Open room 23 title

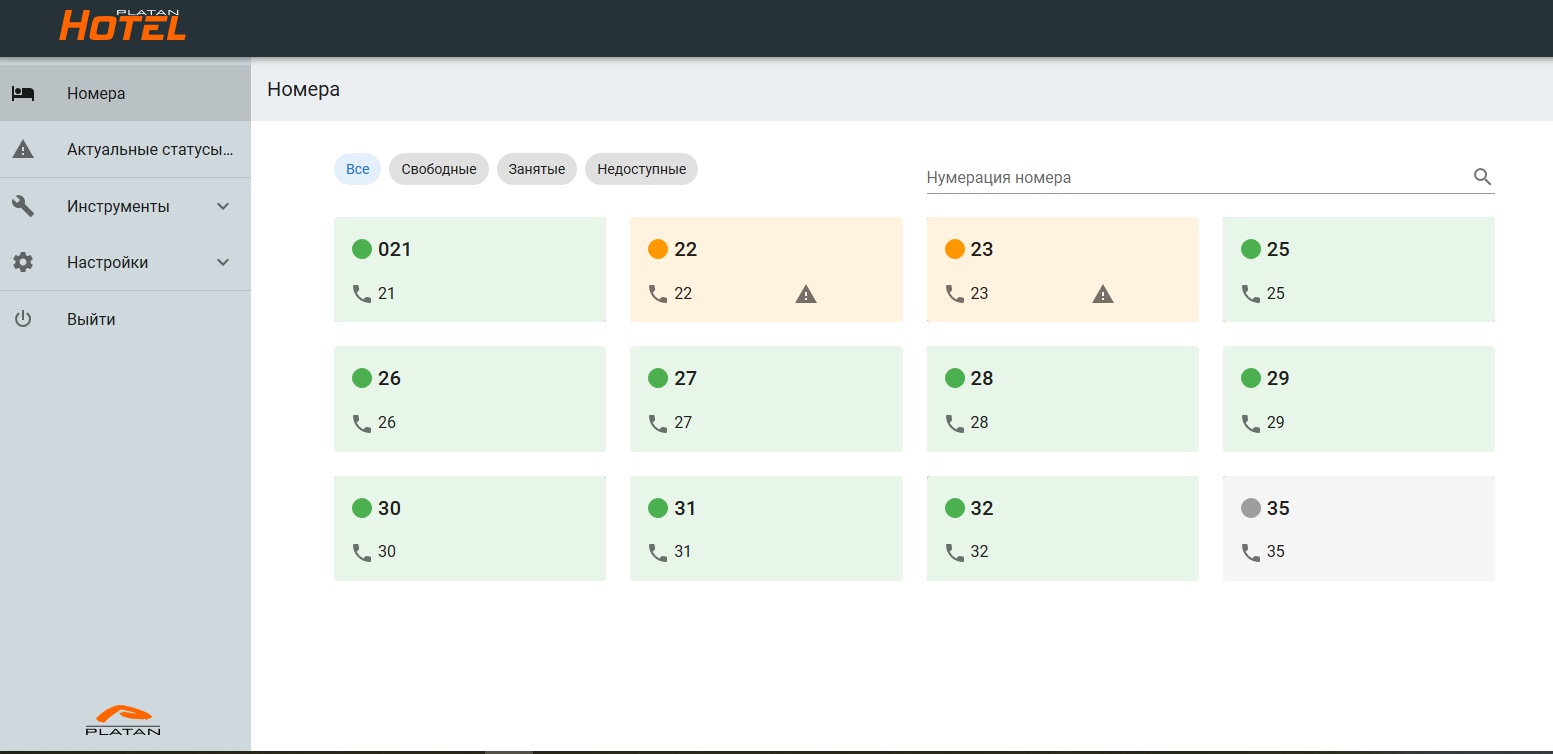pos(982,249)
